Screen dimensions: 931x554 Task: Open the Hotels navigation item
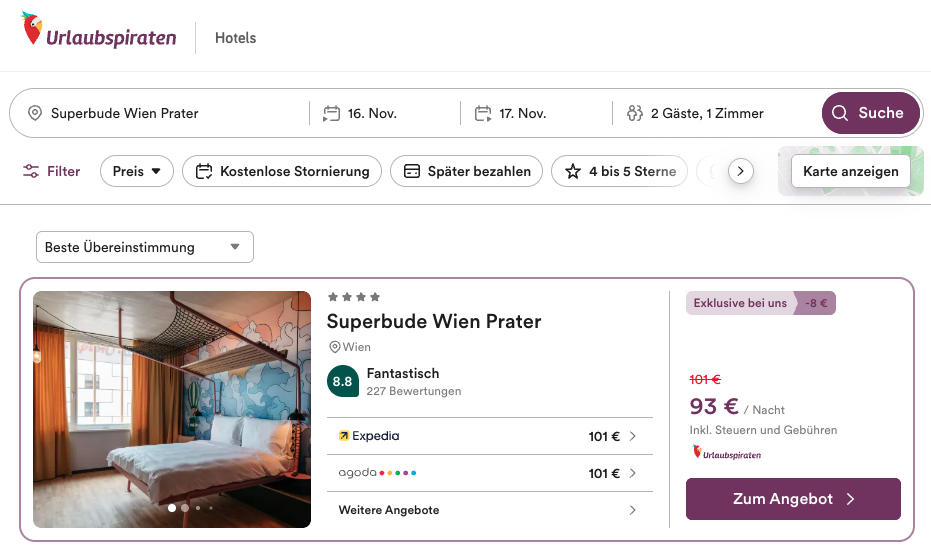(236, 38)
